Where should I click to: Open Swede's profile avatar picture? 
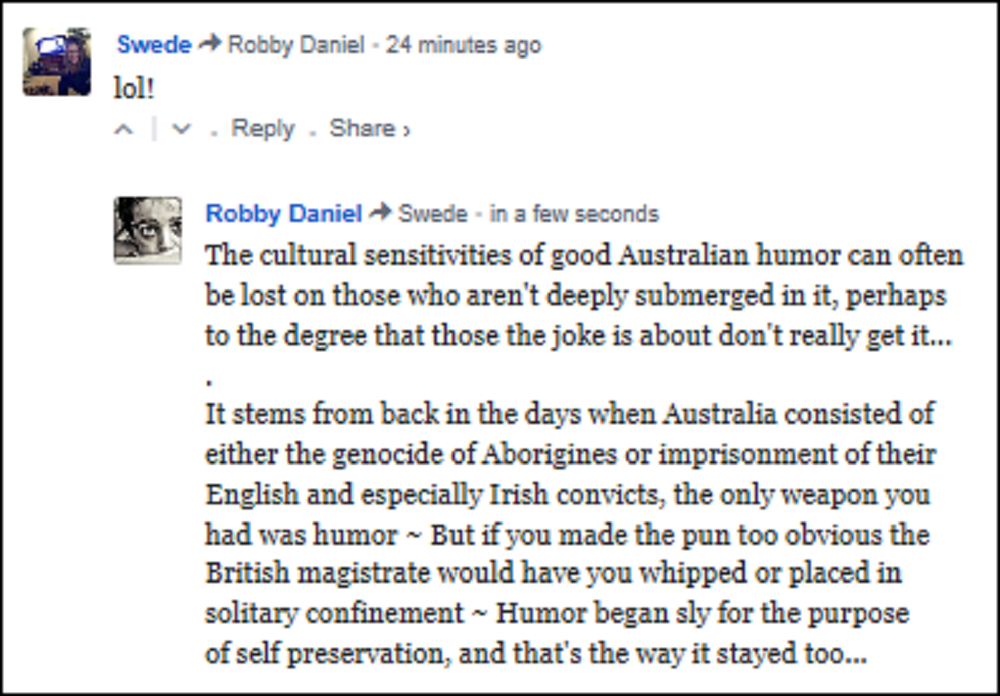point(57,61)
